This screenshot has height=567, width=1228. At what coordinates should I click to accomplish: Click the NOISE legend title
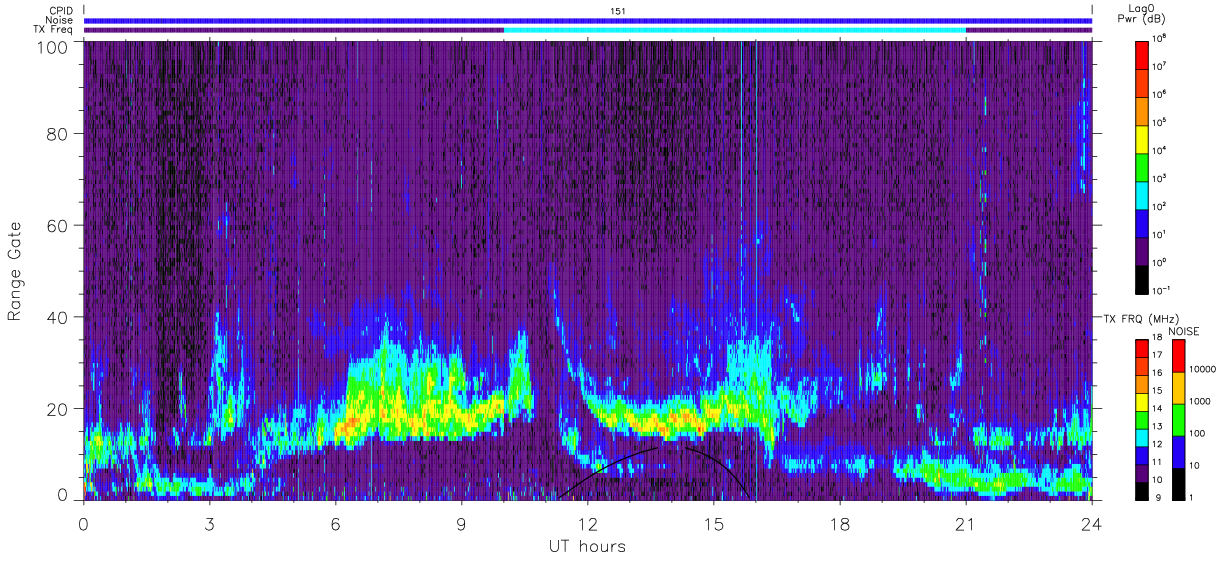[x=1183, y=330]
